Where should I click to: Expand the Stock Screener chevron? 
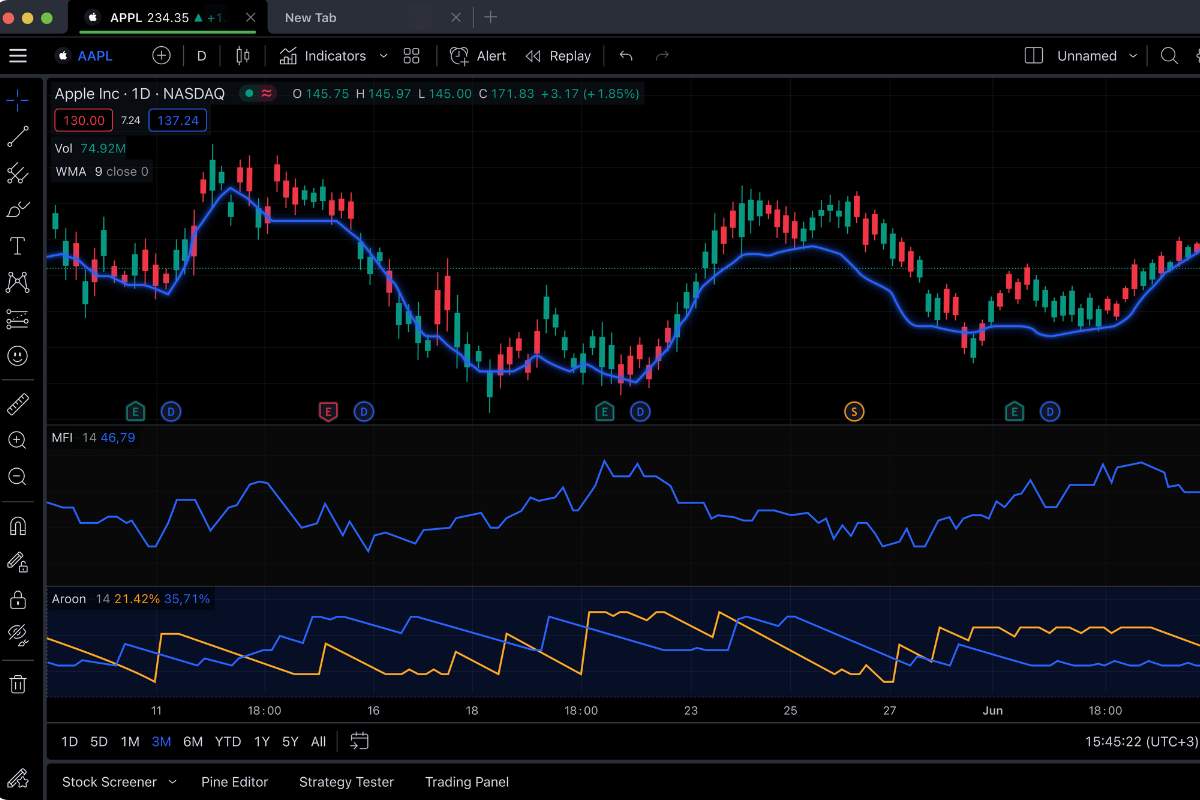172,782
